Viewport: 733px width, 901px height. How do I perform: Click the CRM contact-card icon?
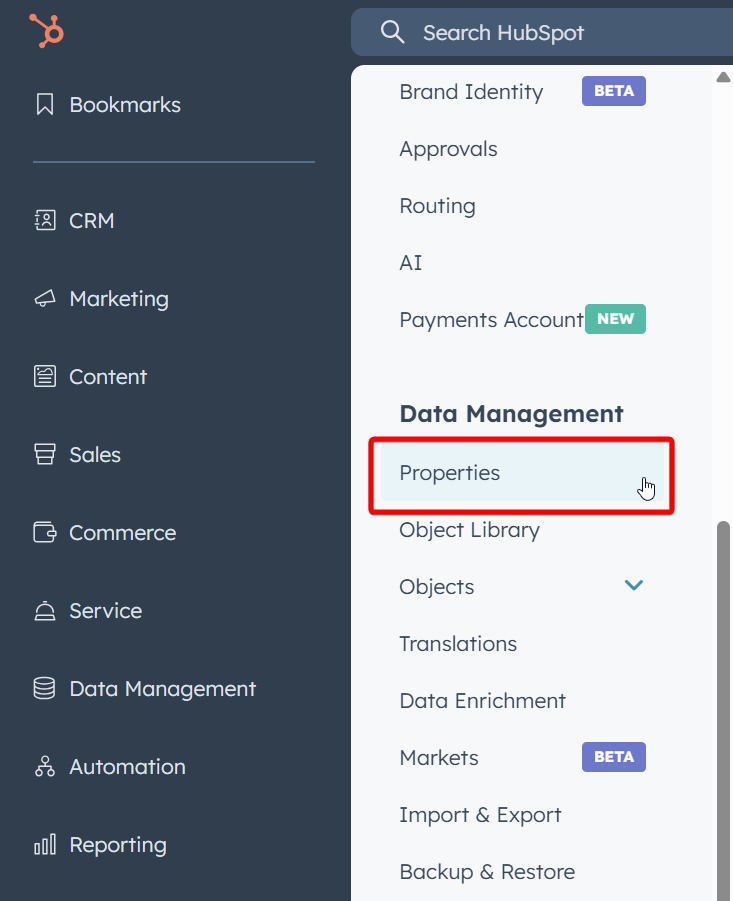click(x=45, y=220)
